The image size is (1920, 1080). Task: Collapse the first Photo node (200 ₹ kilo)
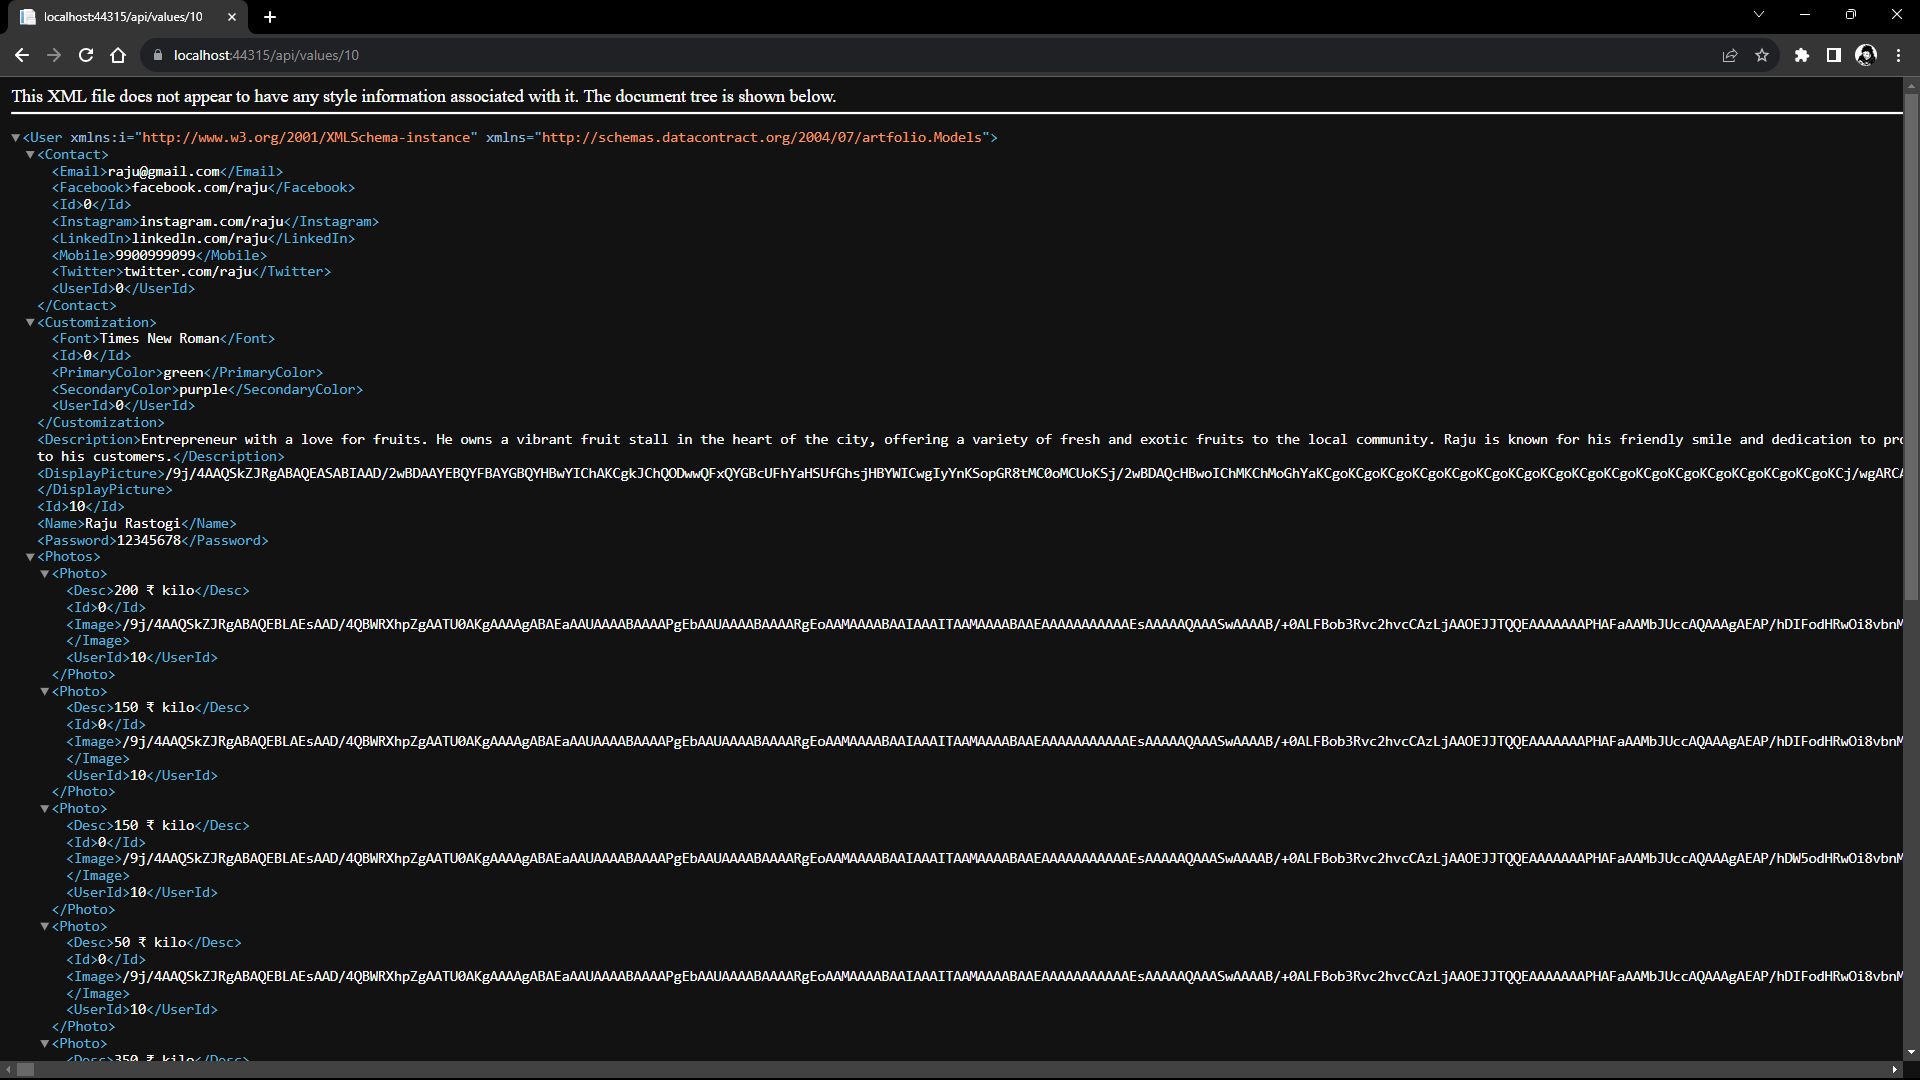pyautogui.click(x=45, y=574)
